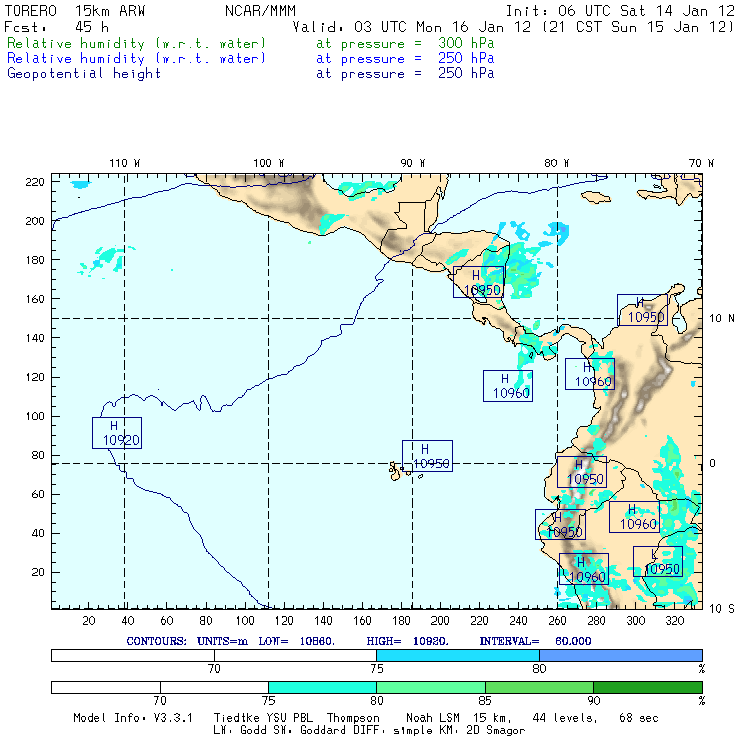Click the "Tiedtke YSU PBL" scheme text
740x740 pixels.
[x=263, y=718]
